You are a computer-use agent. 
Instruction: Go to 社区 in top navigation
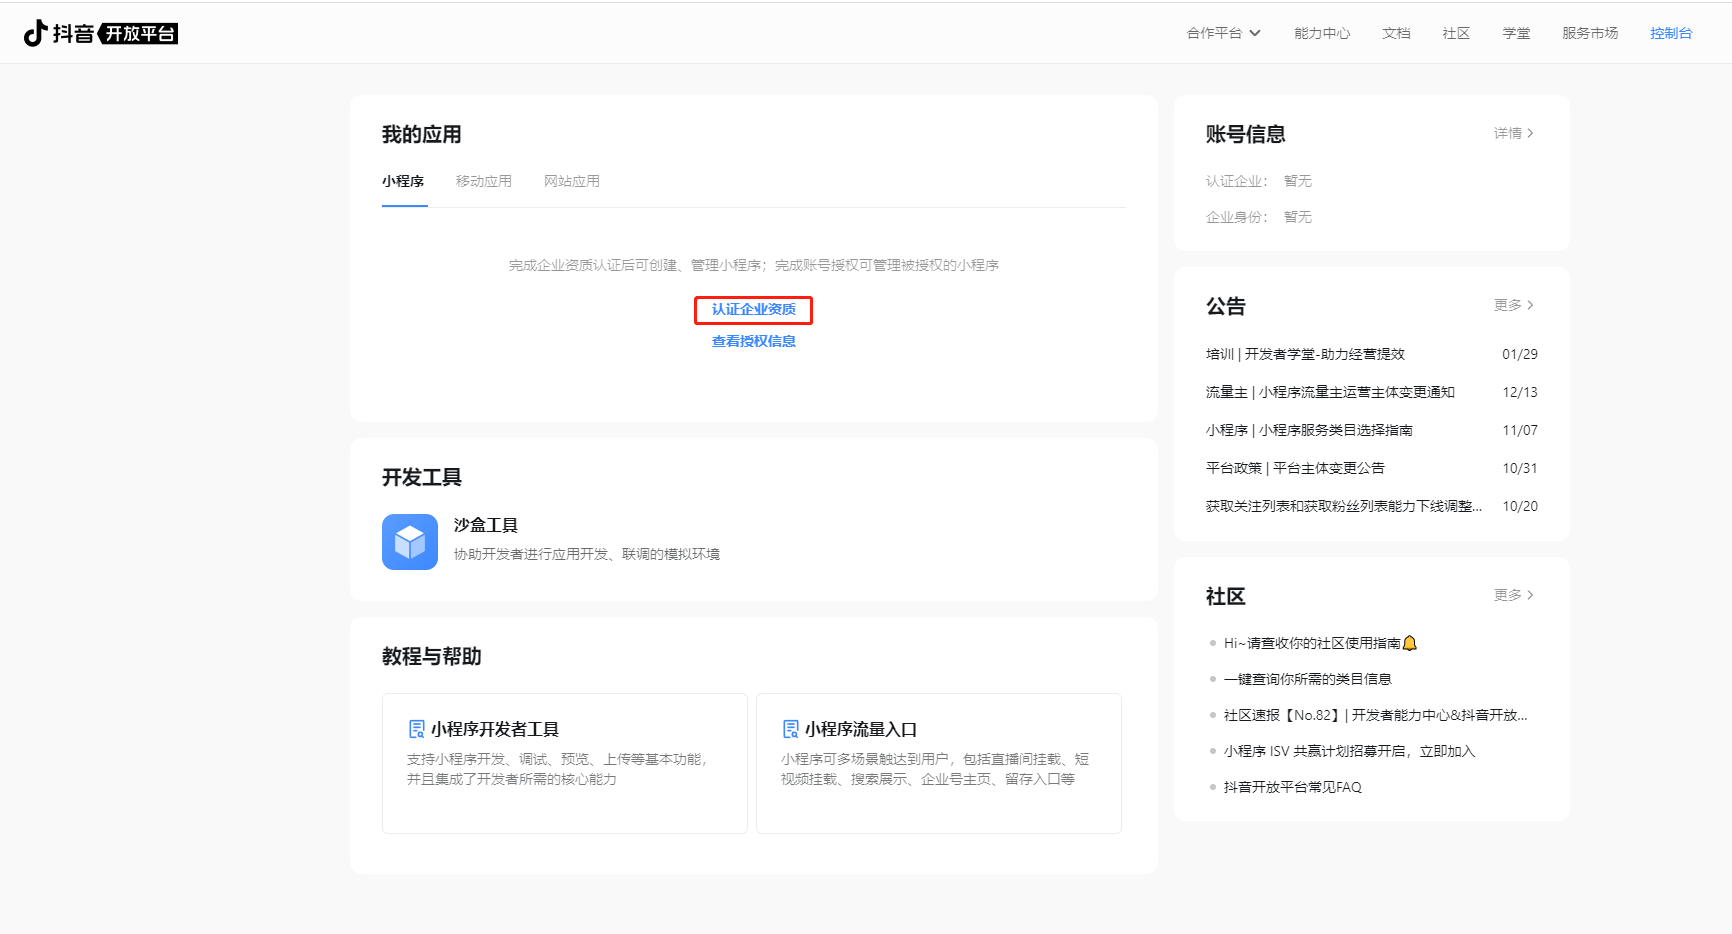pos(1456,33)
